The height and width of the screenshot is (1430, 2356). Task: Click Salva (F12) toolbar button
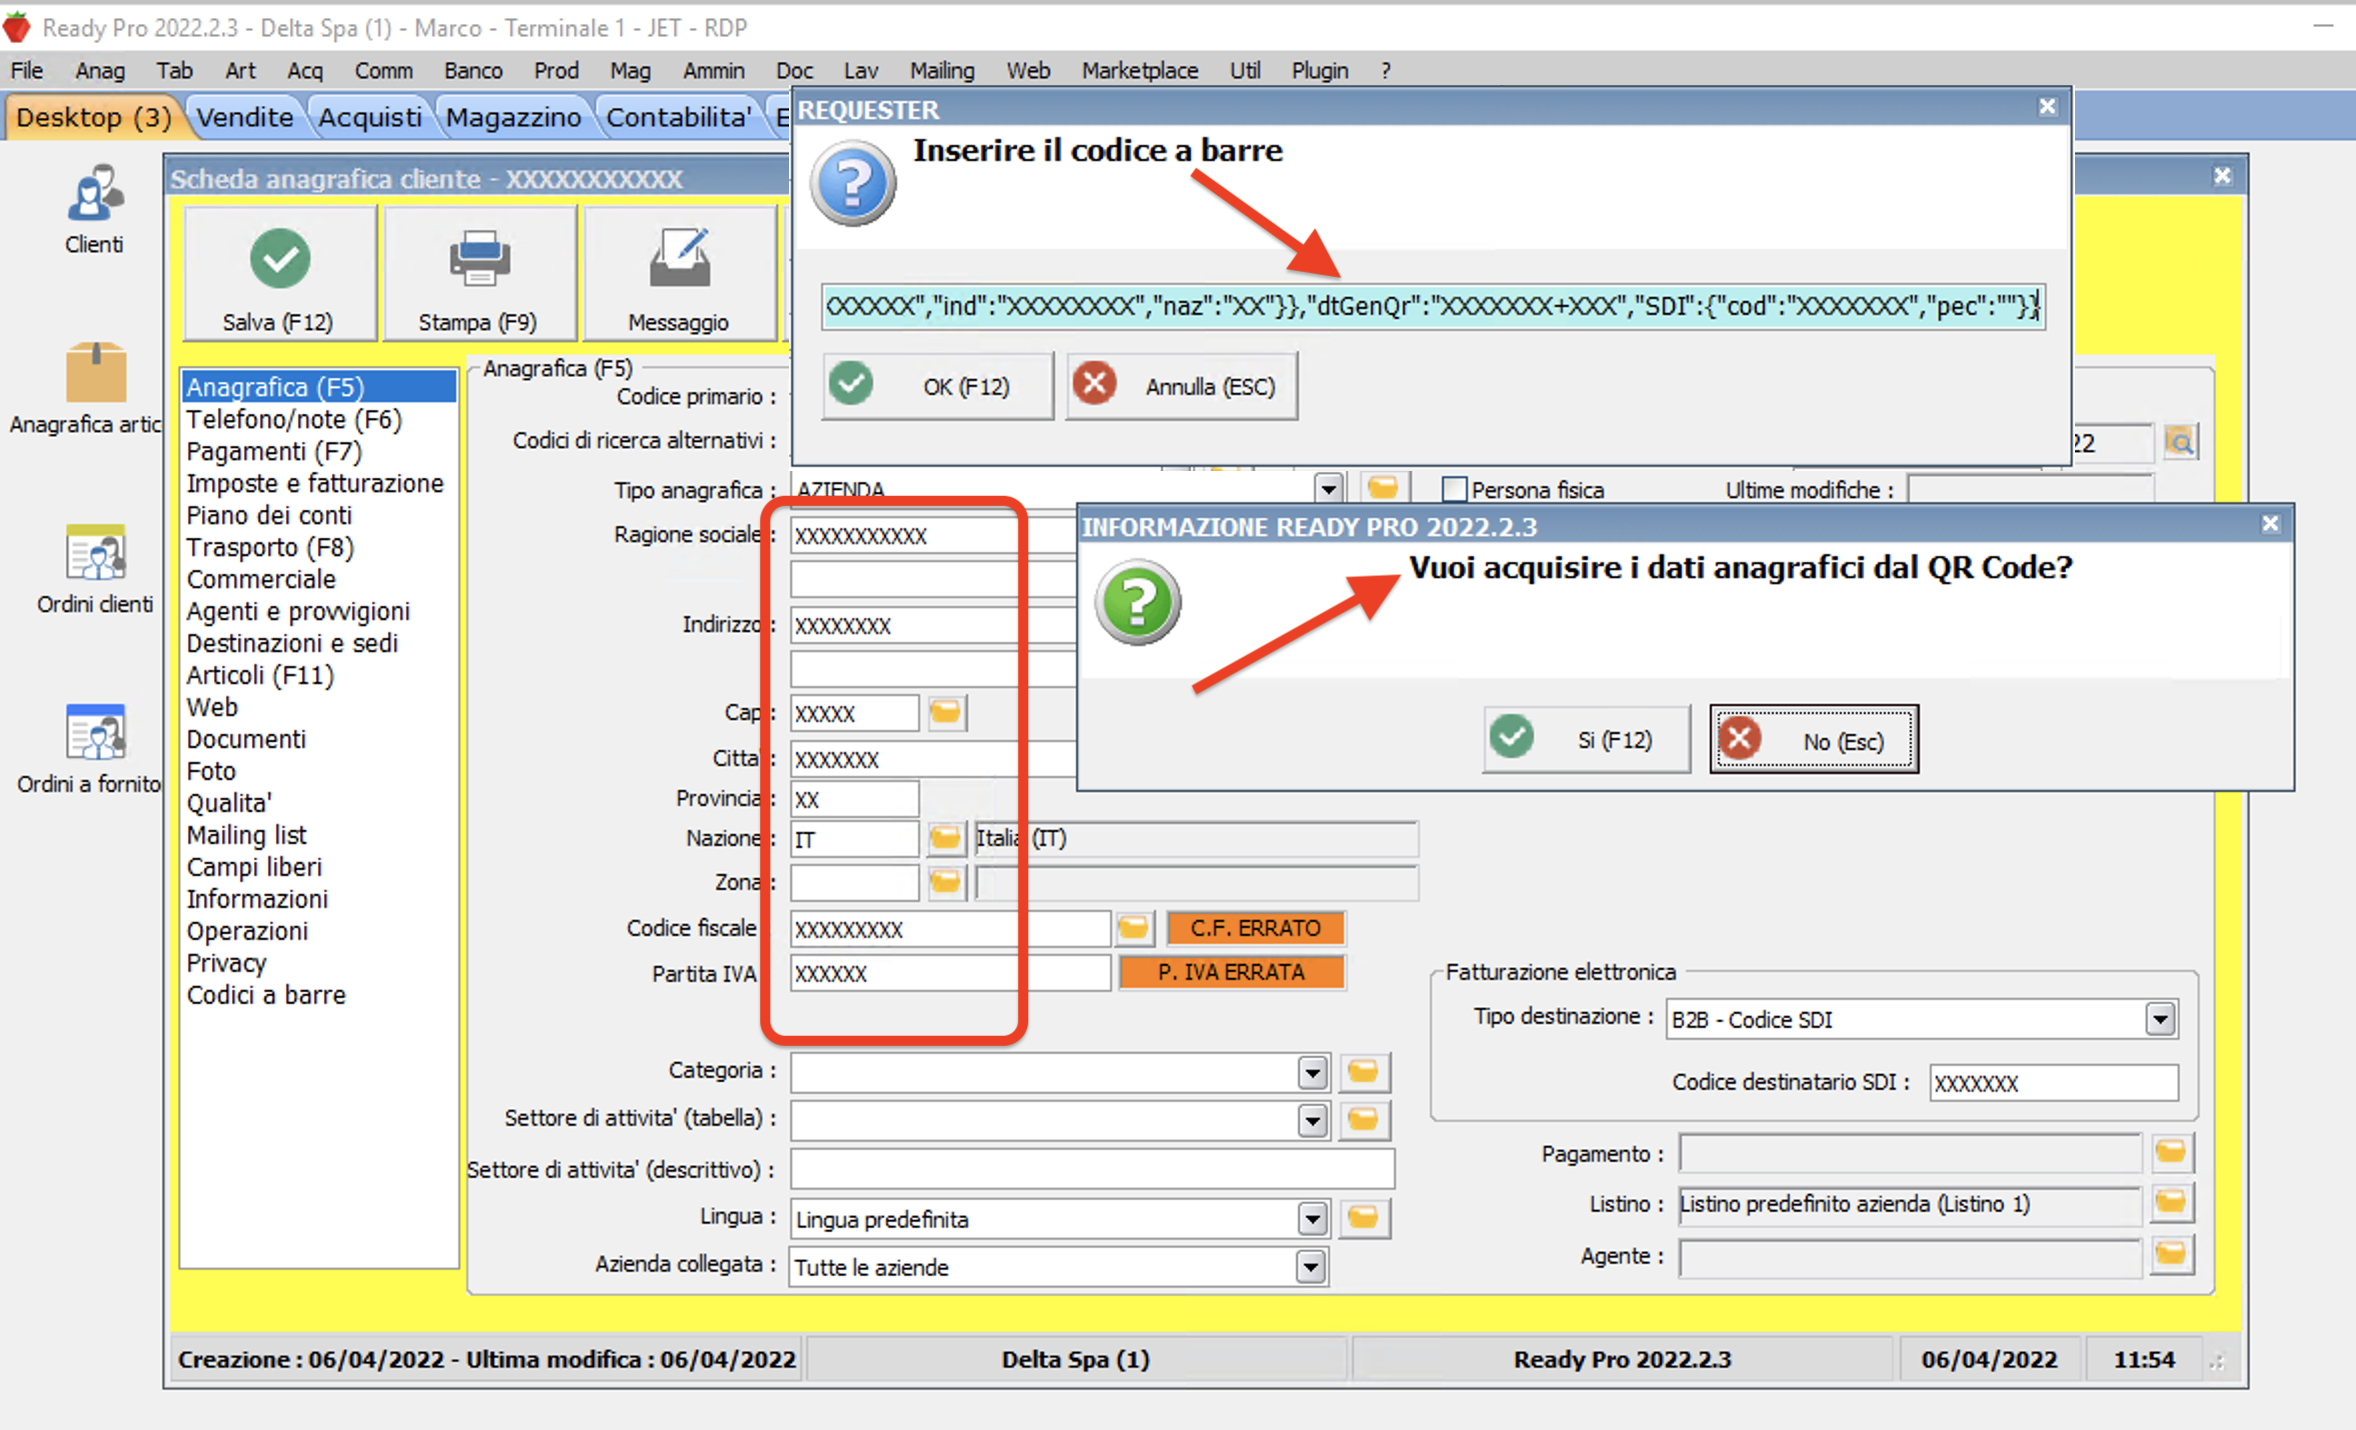279,273
